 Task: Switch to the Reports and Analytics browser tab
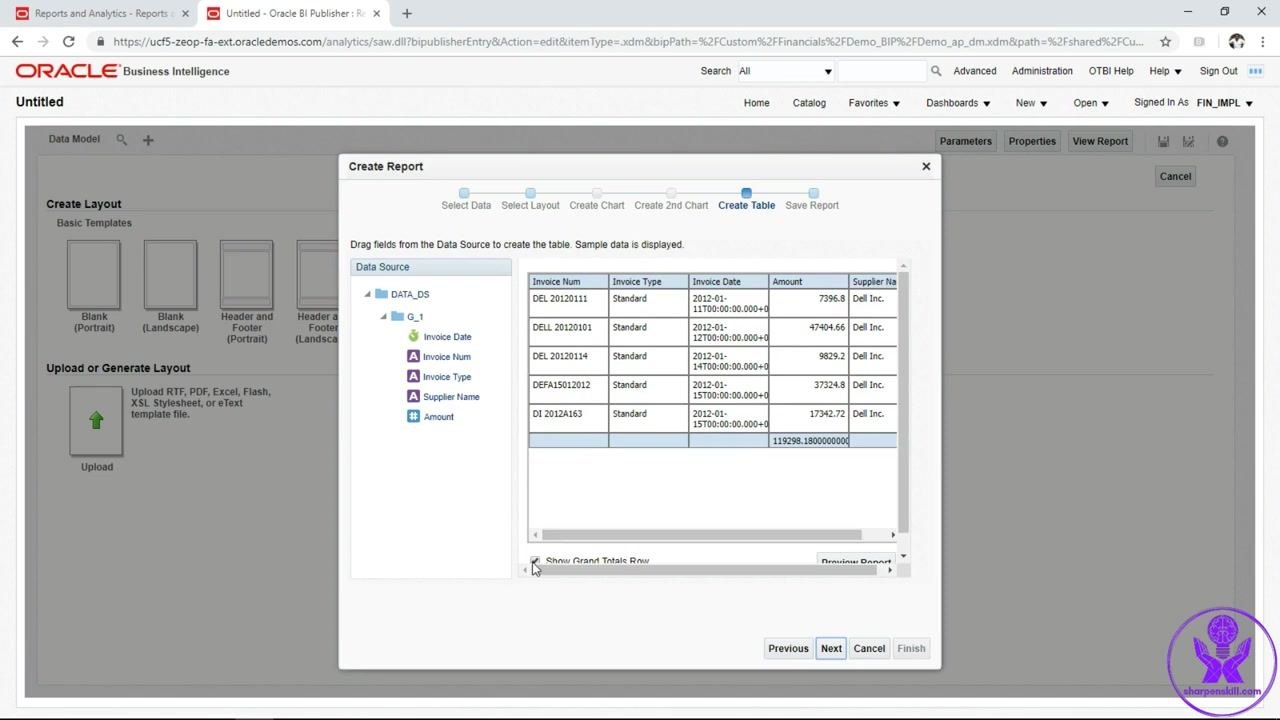click(101, 14)
